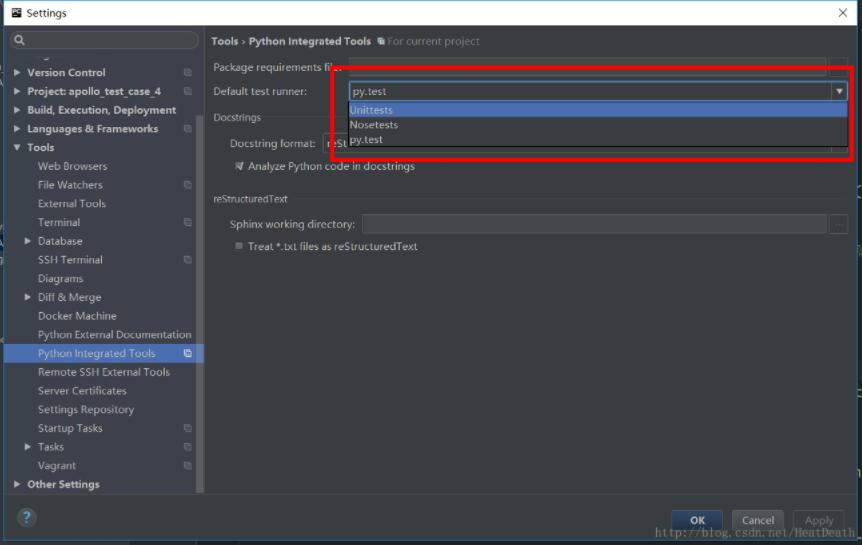Open Startup Tasks settings page

[70, 428]
